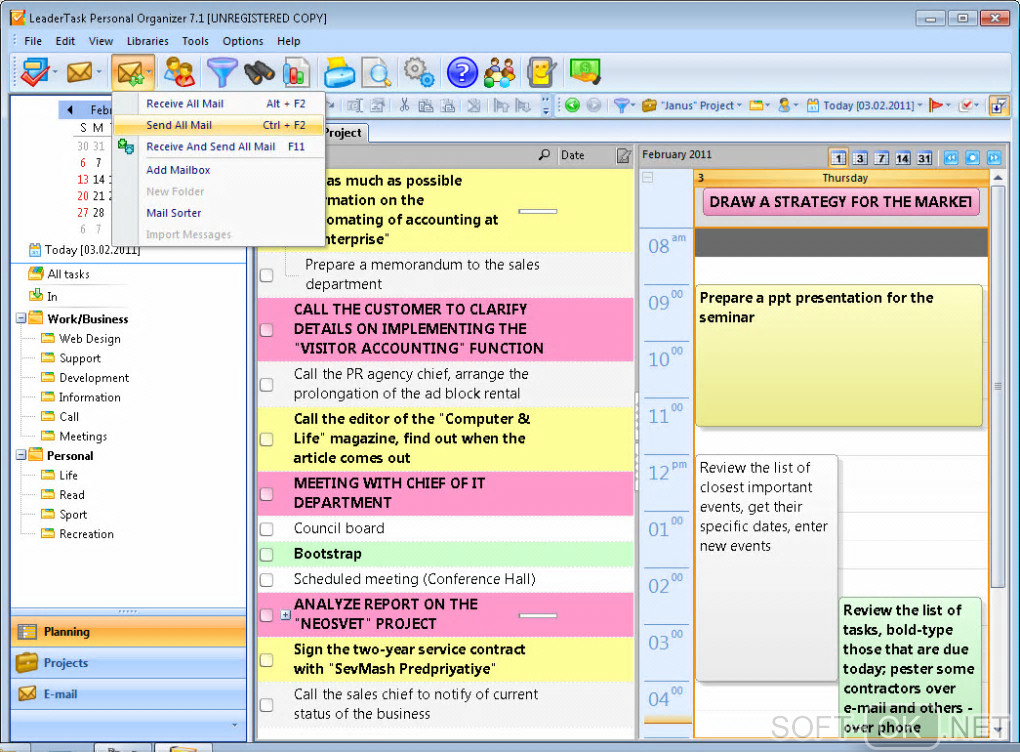Select the 14-day calendar view icon

click(x=902, y=157)
